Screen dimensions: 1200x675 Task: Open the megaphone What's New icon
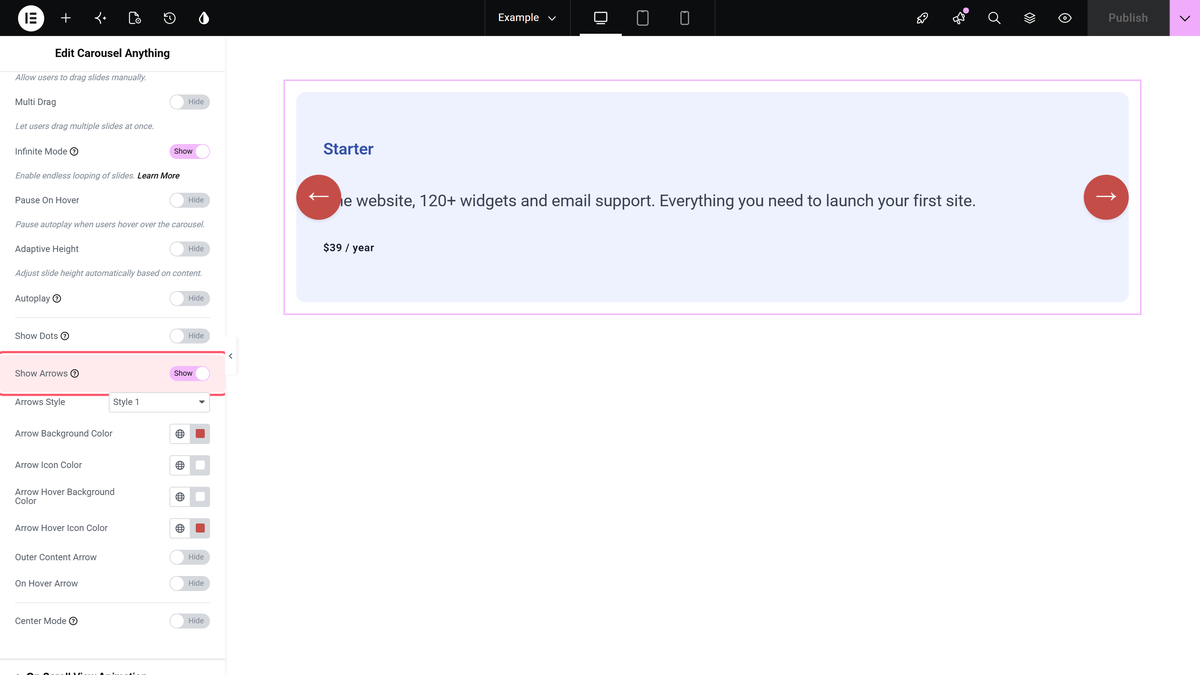pyautogui.click(x=959, y=18)
